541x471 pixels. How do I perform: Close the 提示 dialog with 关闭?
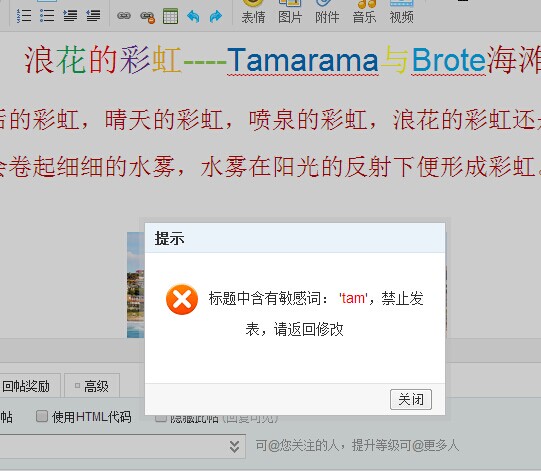tap(411, 399)
